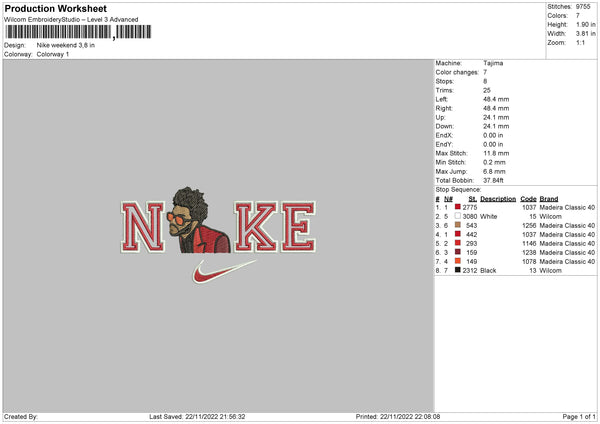Click the 'Description' column header
The width and height of the screenshot is (600, 424).
(x=498, y=199)
